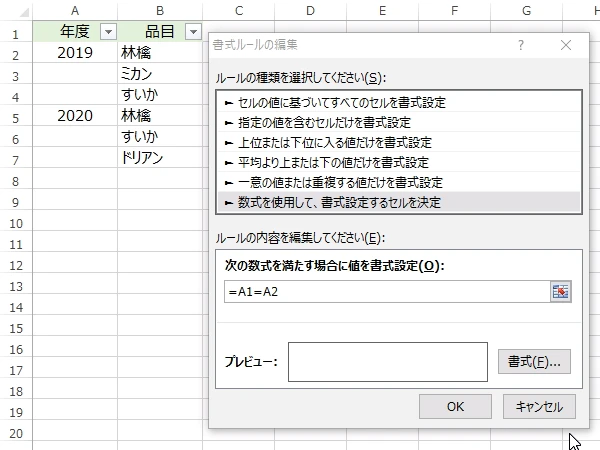
Task: Click the formula field containing =A1=A2
Action: tap(387, 292)
